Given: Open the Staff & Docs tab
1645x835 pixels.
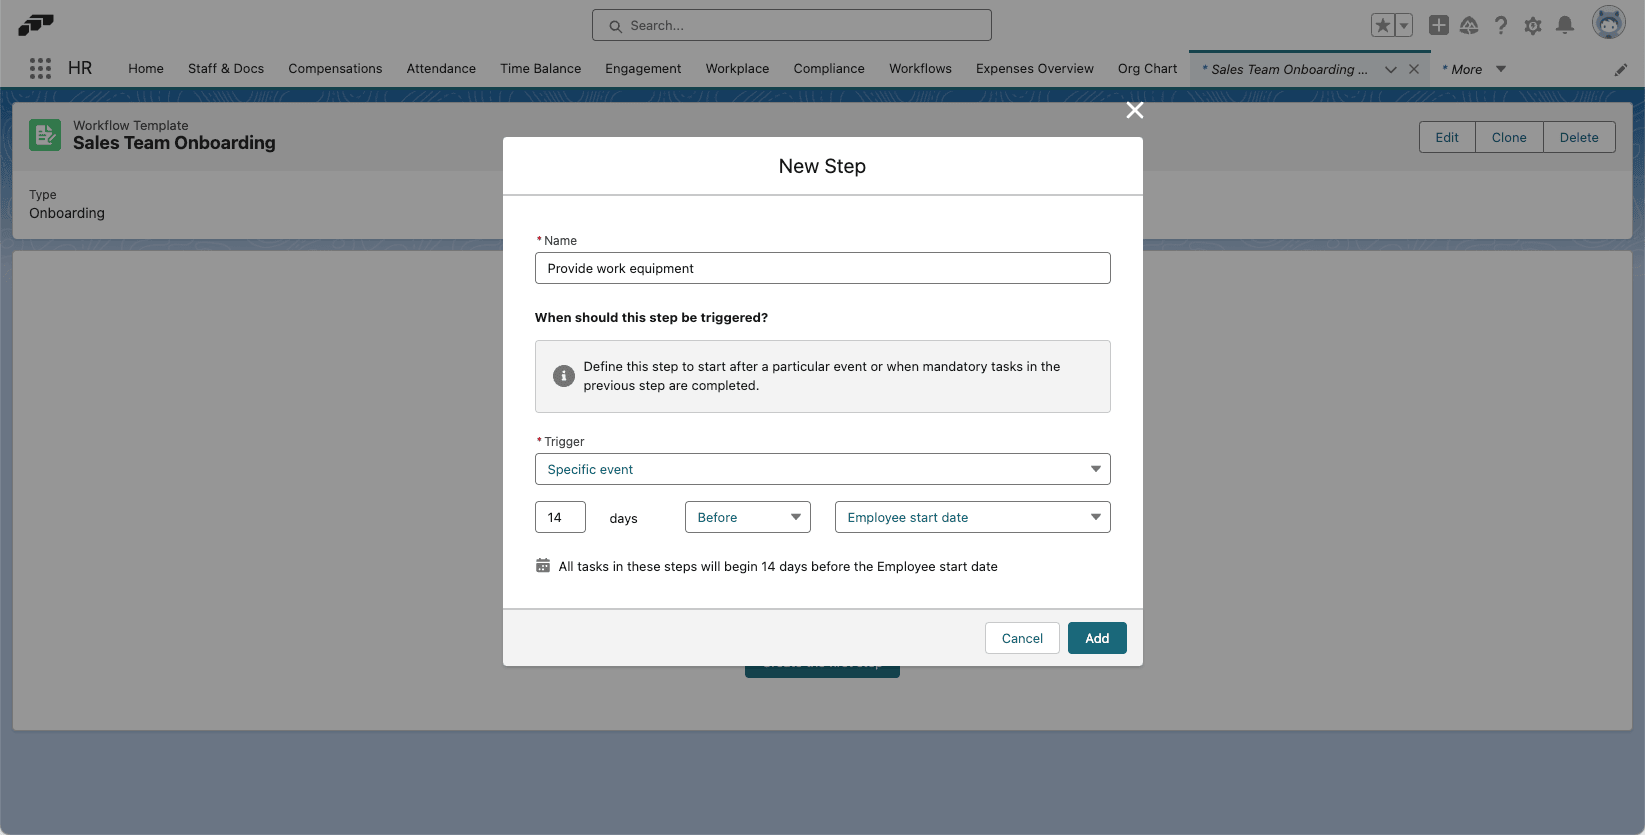Looking at the screenshot, I should point(226,68).
